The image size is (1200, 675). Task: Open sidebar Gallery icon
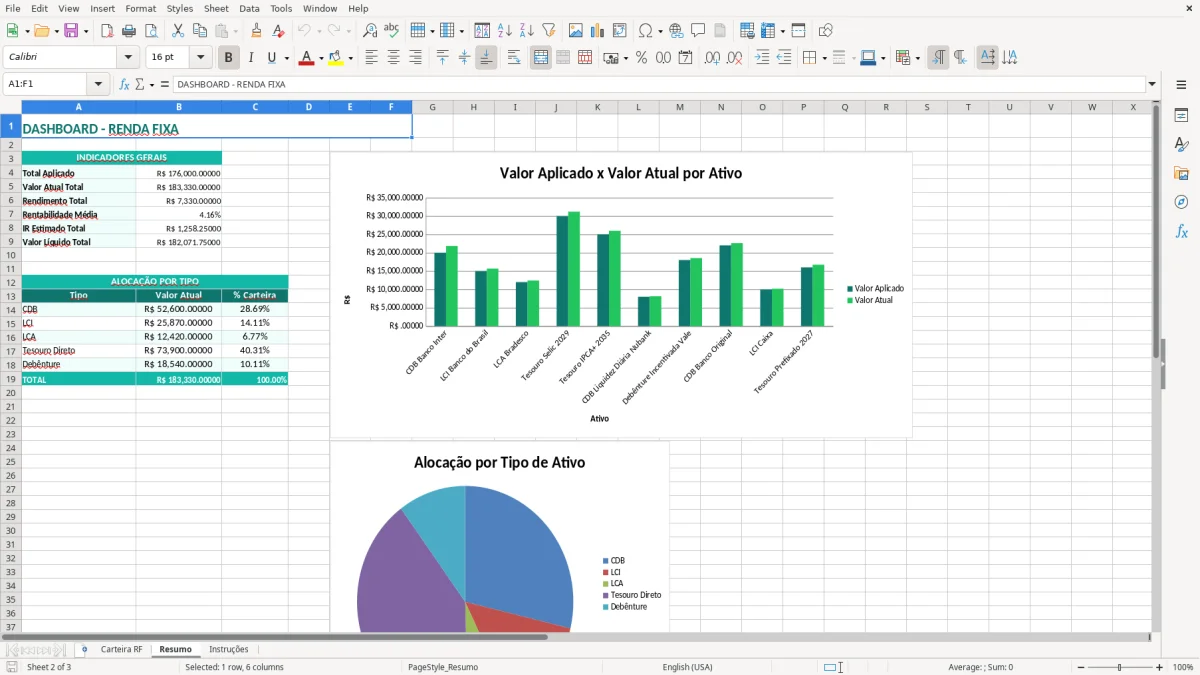(1181, 173)
